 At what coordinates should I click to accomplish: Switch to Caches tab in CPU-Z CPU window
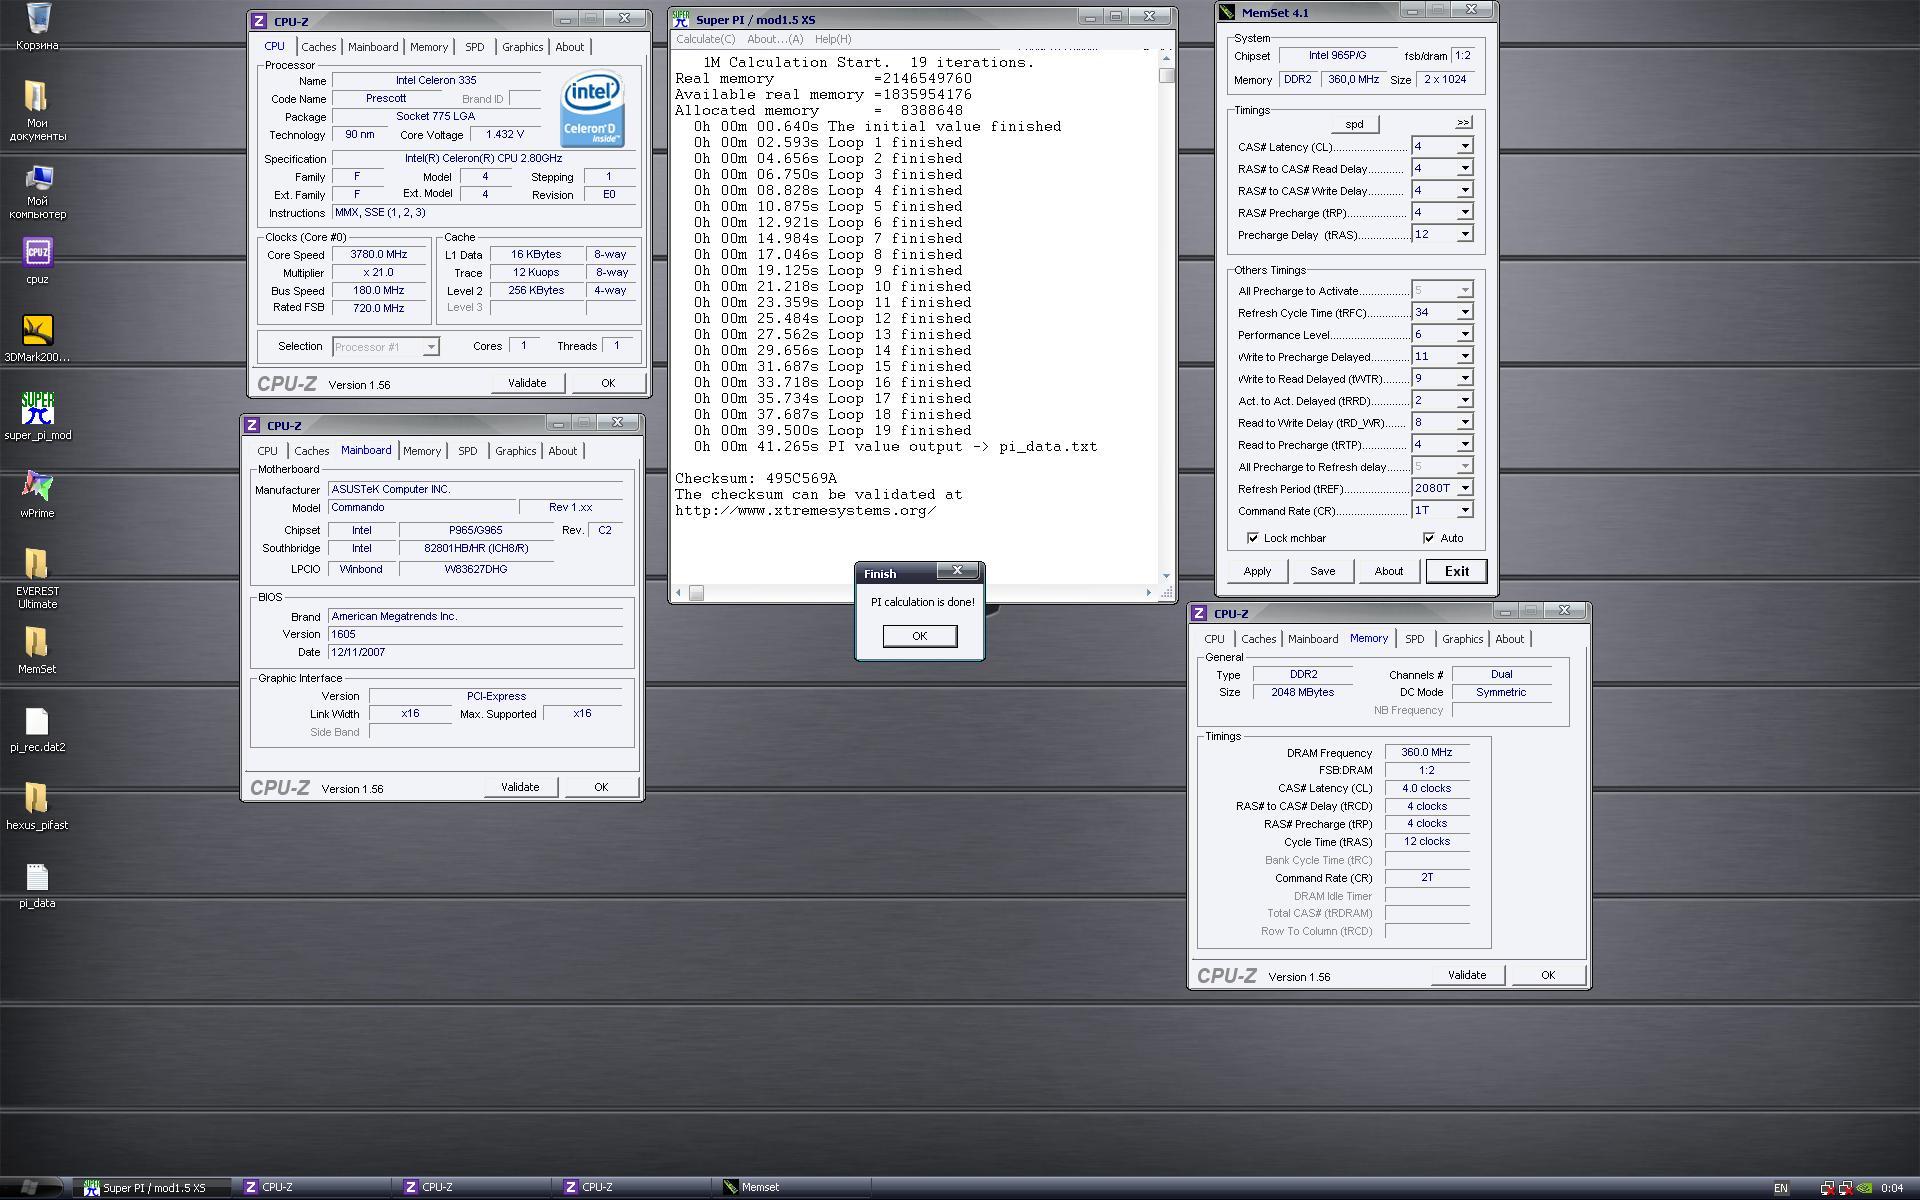pyautogui.click(x=318, y=47)
